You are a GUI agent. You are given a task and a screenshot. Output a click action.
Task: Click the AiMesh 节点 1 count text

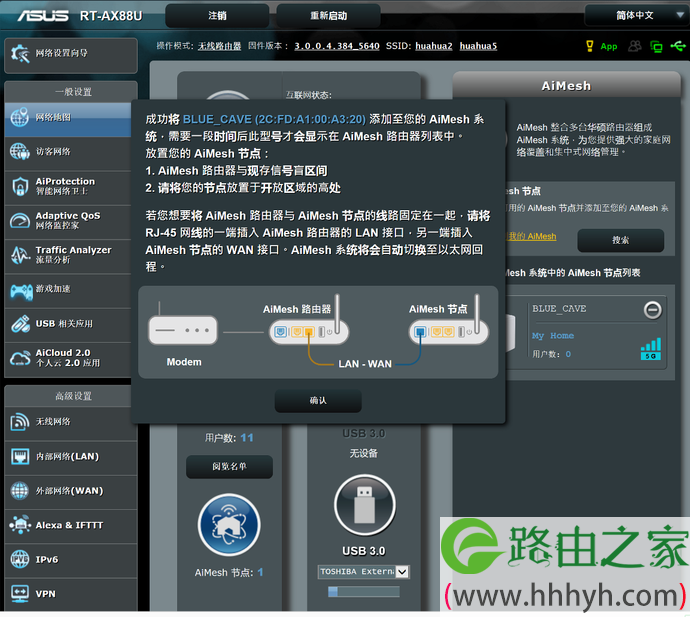pyautogui.click(x=229, y=572)
